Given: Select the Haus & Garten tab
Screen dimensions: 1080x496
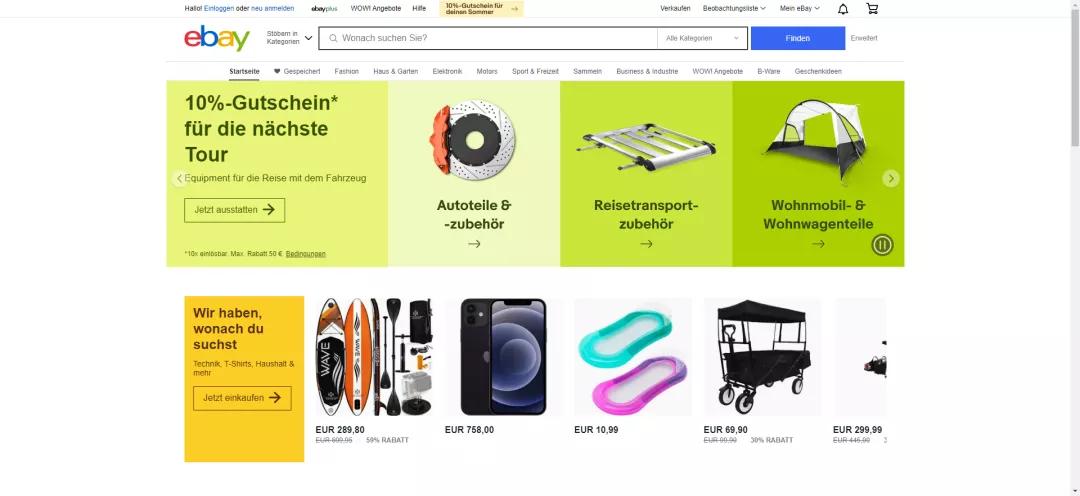Looking at the screenshot, I should click(395, 72).
